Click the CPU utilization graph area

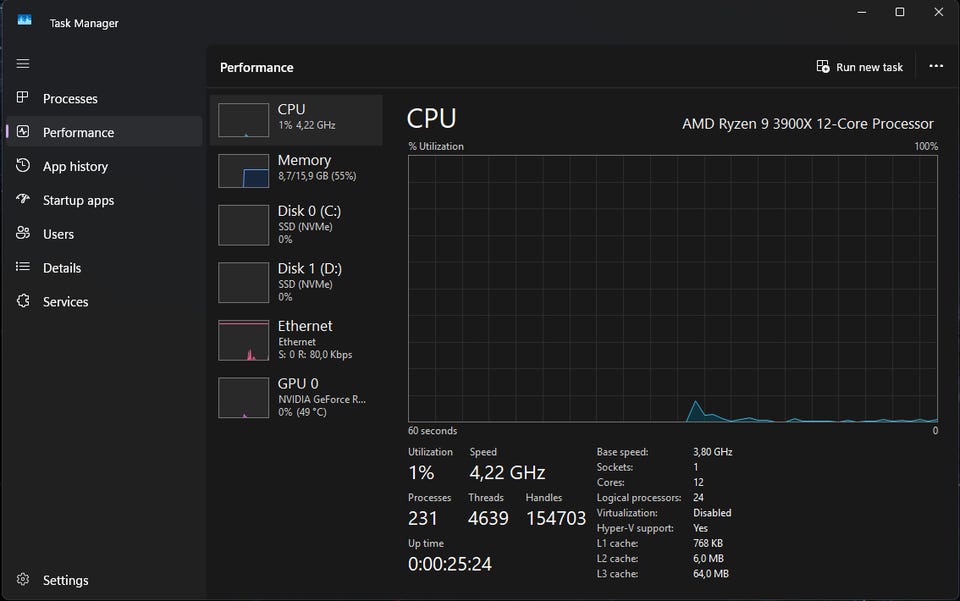672,288
